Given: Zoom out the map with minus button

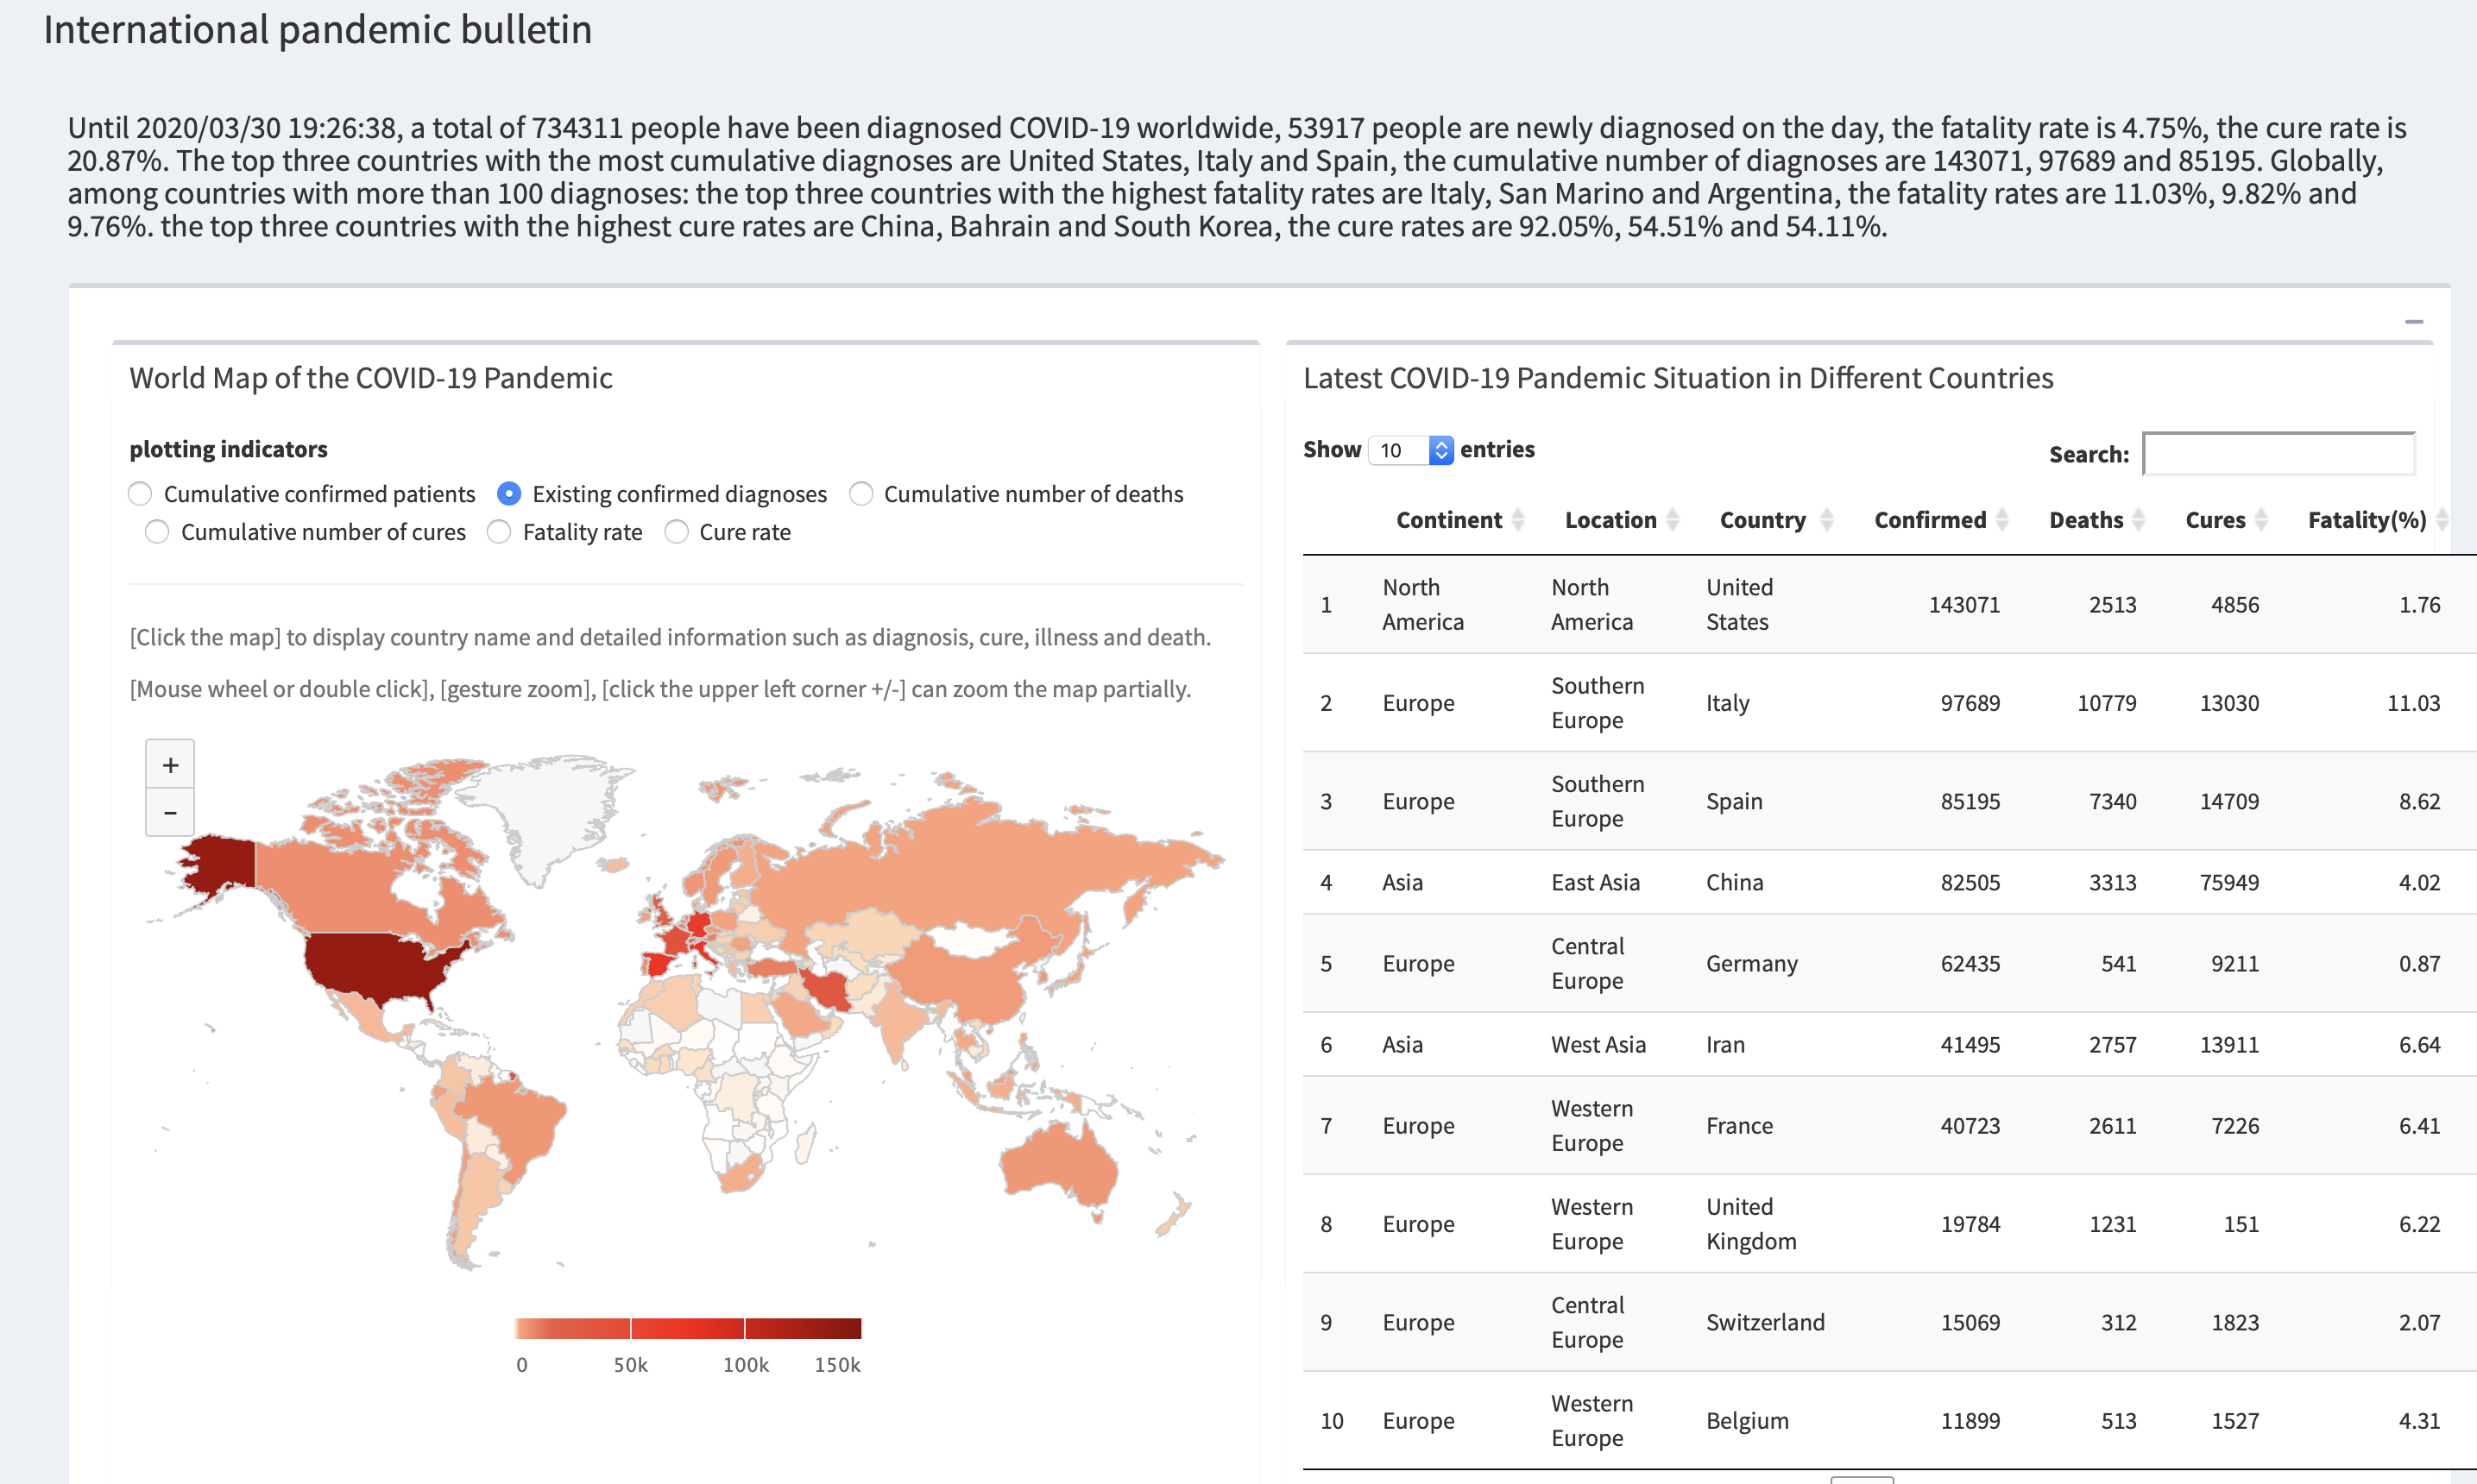Looking at the screenshot, I should [x=170, y=812].
